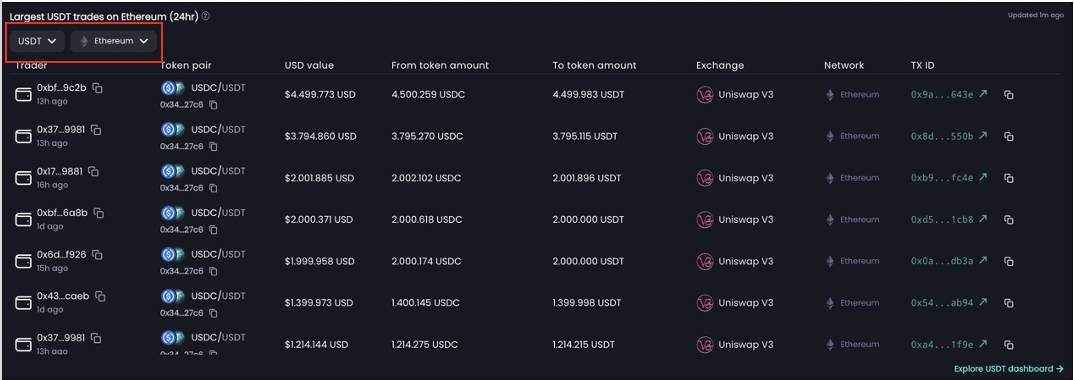
Task: Copy trader address 0xbf...9c2b
Action: click(x=97, y=88)
